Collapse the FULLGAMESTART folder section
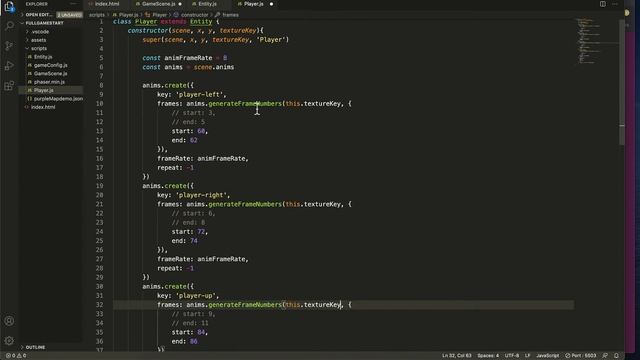Screen dimensions: 640x360 44,23
